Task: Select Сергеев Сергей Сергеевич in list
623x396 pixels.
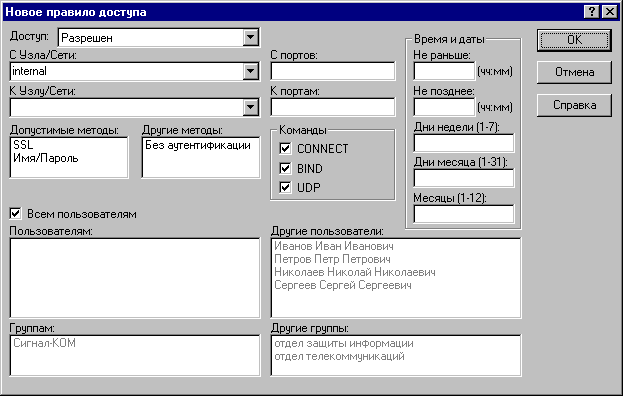Action: pos(343,285)
